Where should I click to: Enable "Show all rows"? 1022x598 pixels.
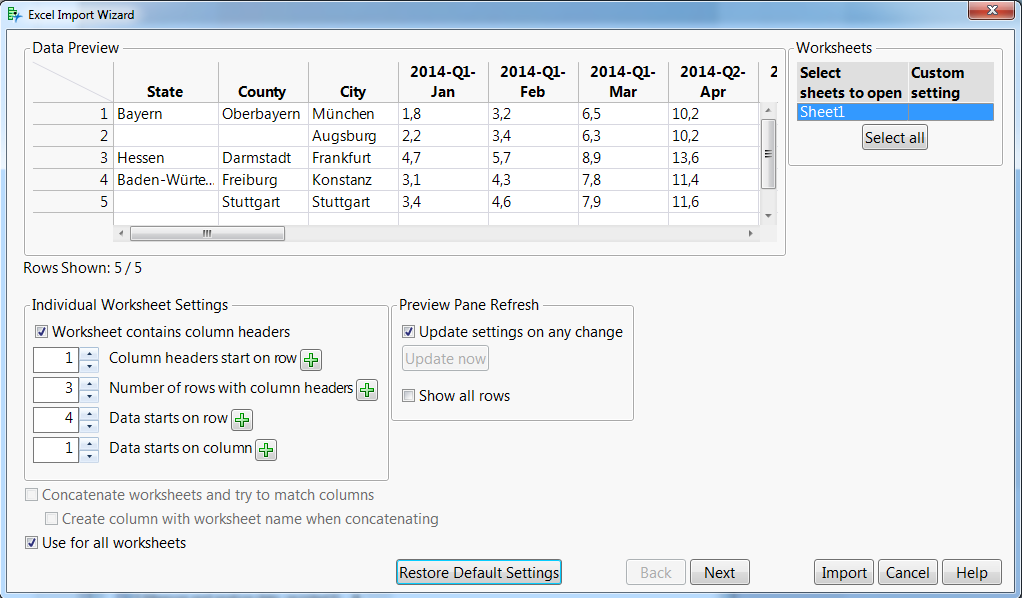pos(408,395)
